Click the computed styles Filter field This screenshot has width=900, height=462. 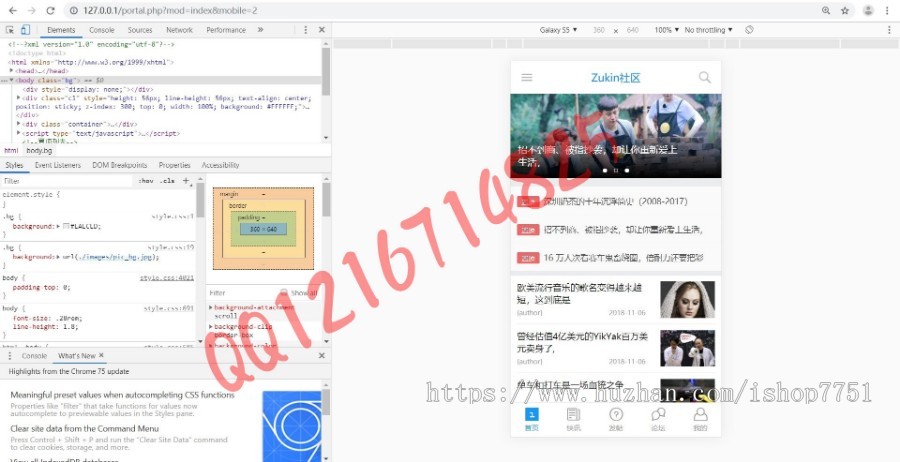click(x=241, y=293)
